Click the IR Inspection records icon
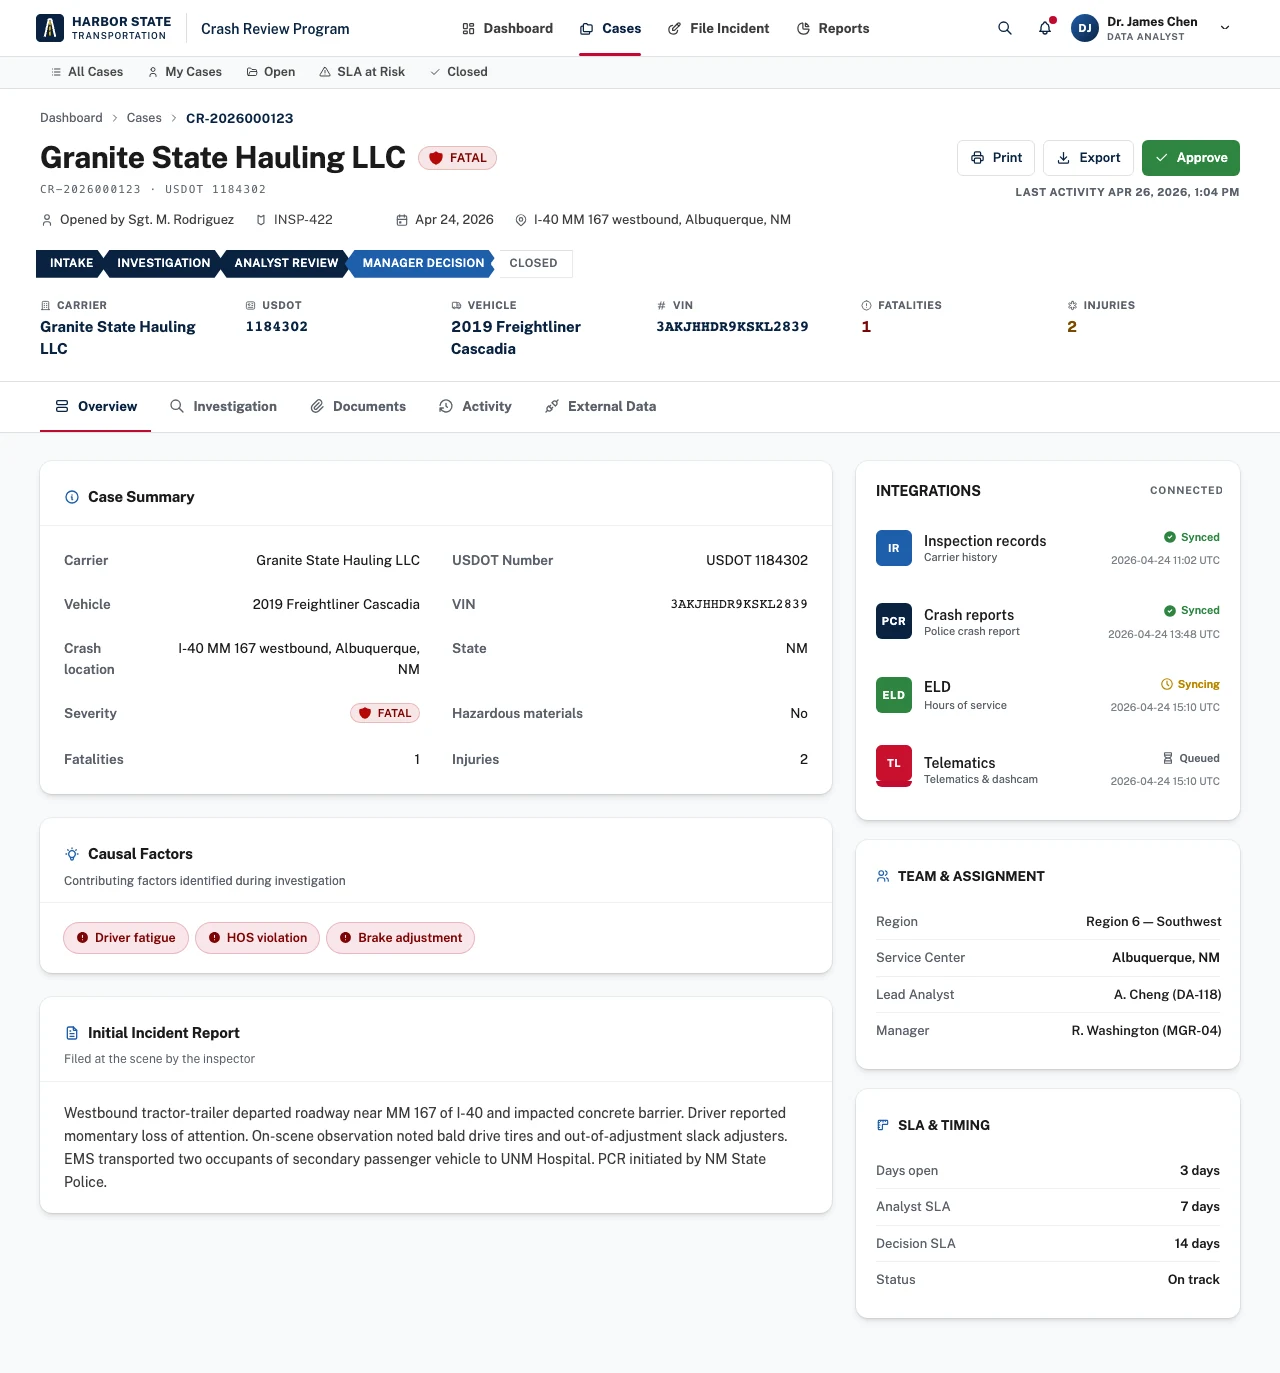The height and width of the screenshot is (1373, 1280). pos(894,548)
